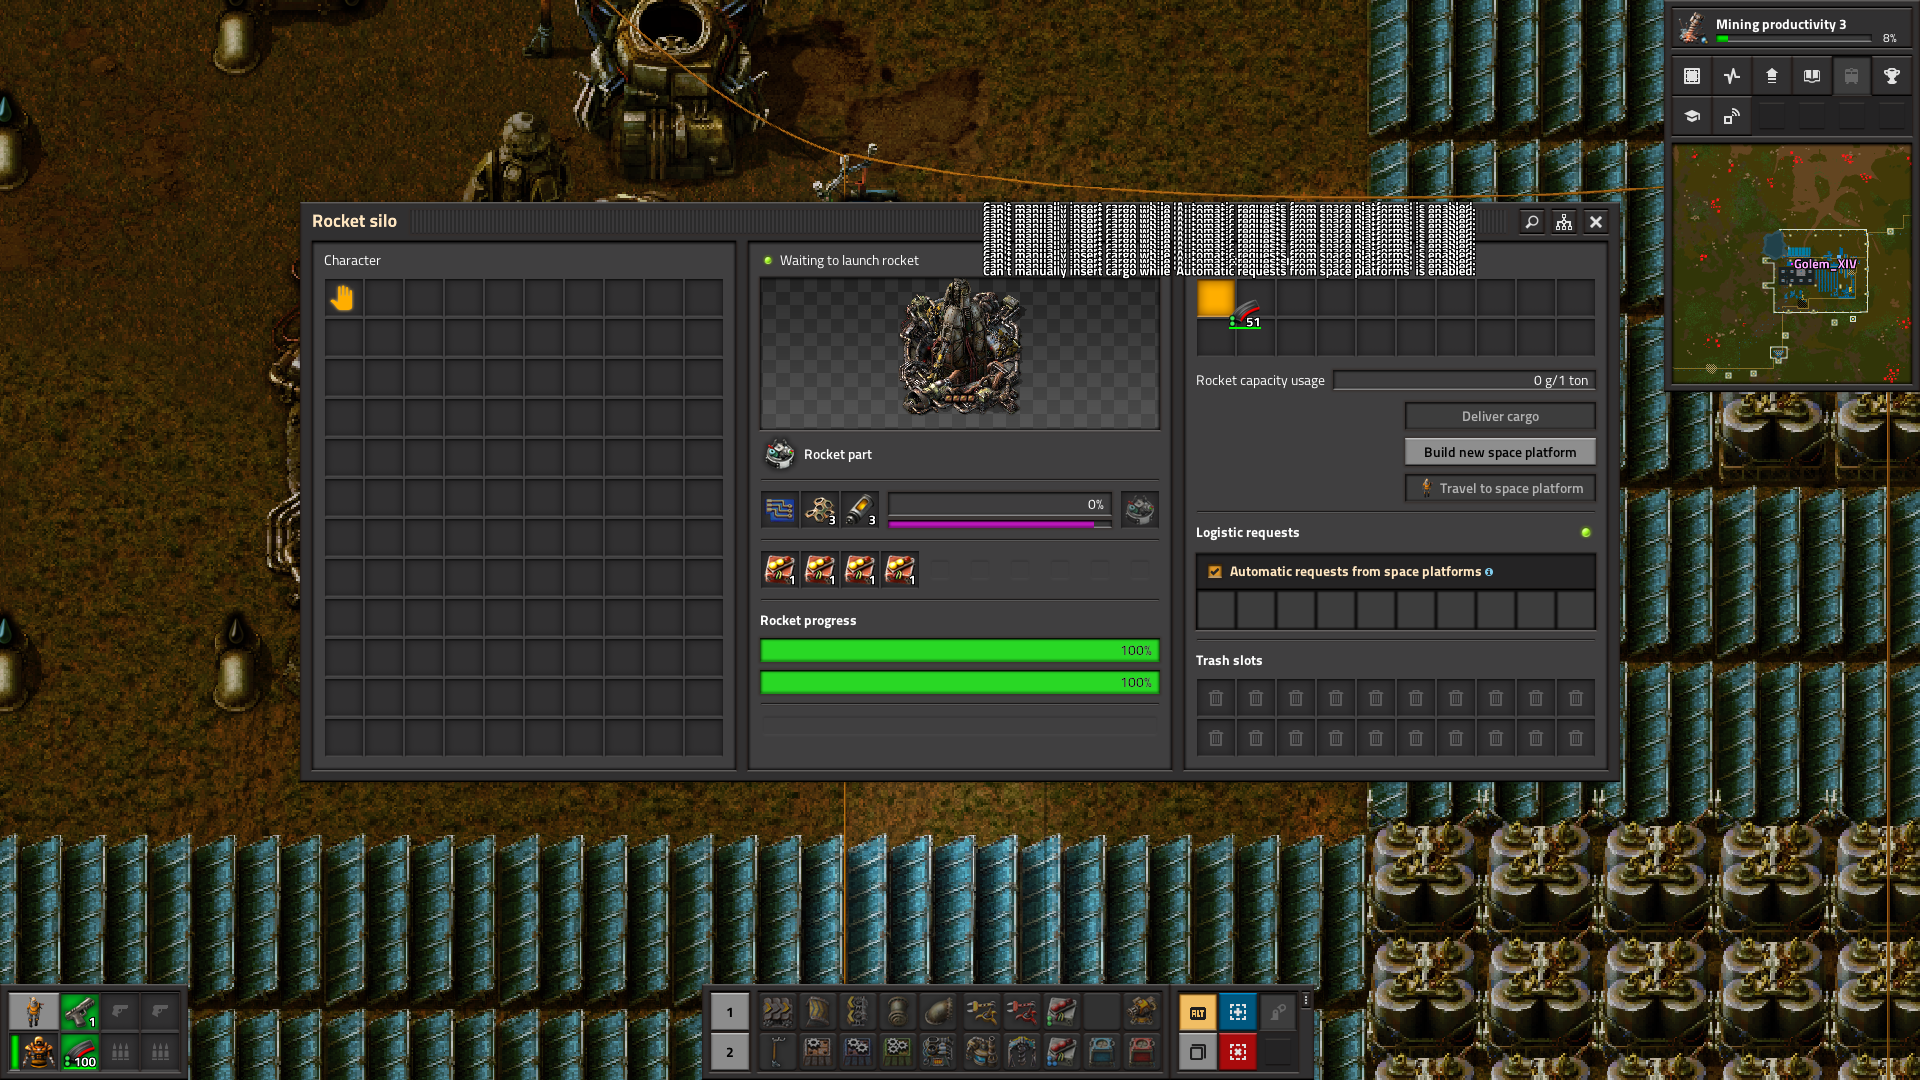The height and width of the screenshot is (1080, 1920).
Task: Select the pipe in quickbar
Action: click(x=898, y=1012)
